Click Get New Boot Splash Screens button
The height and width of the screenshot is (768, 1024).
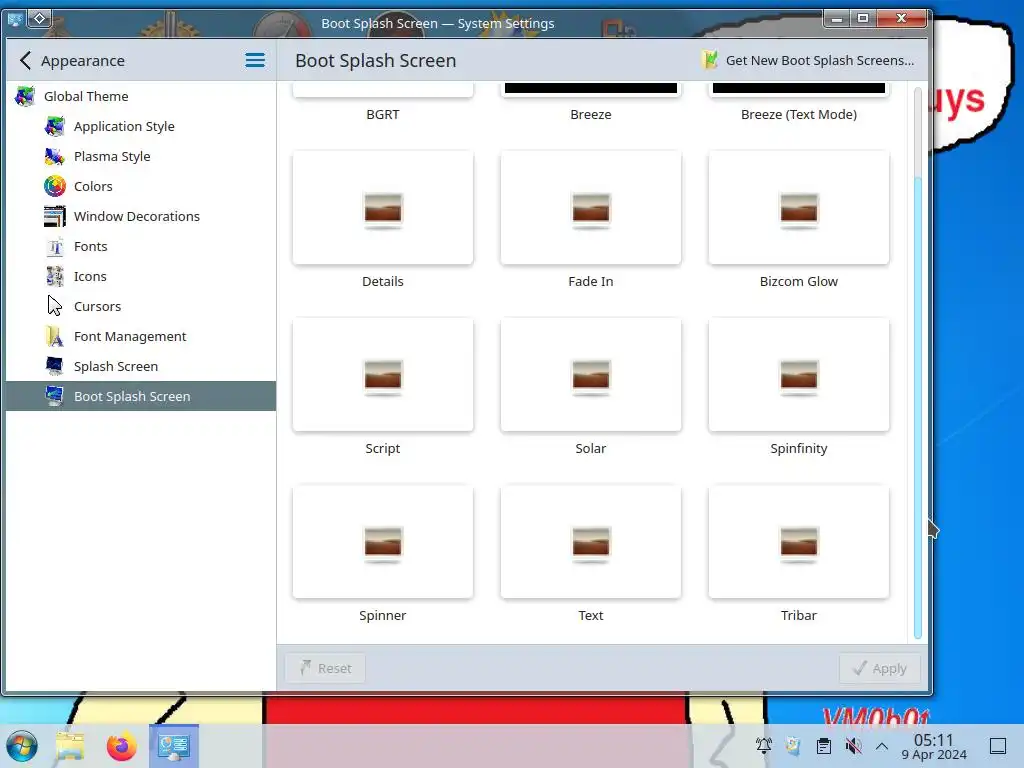808,61
